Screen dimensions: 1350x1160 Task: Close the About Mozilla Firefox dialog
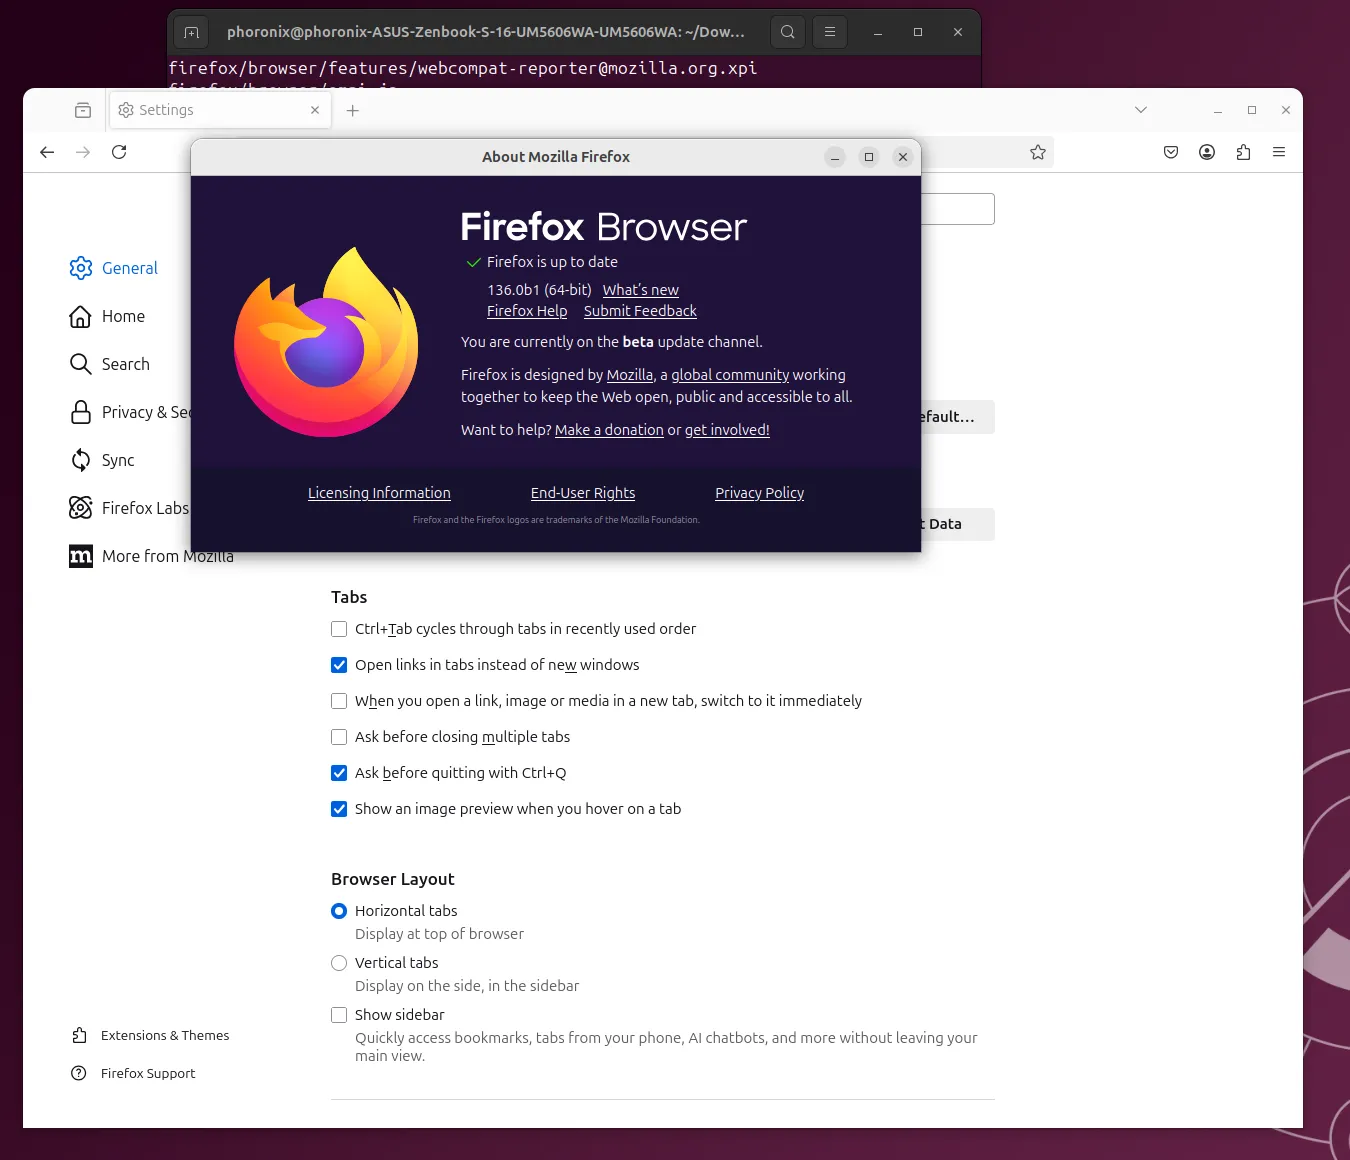(x=903, y=157)
